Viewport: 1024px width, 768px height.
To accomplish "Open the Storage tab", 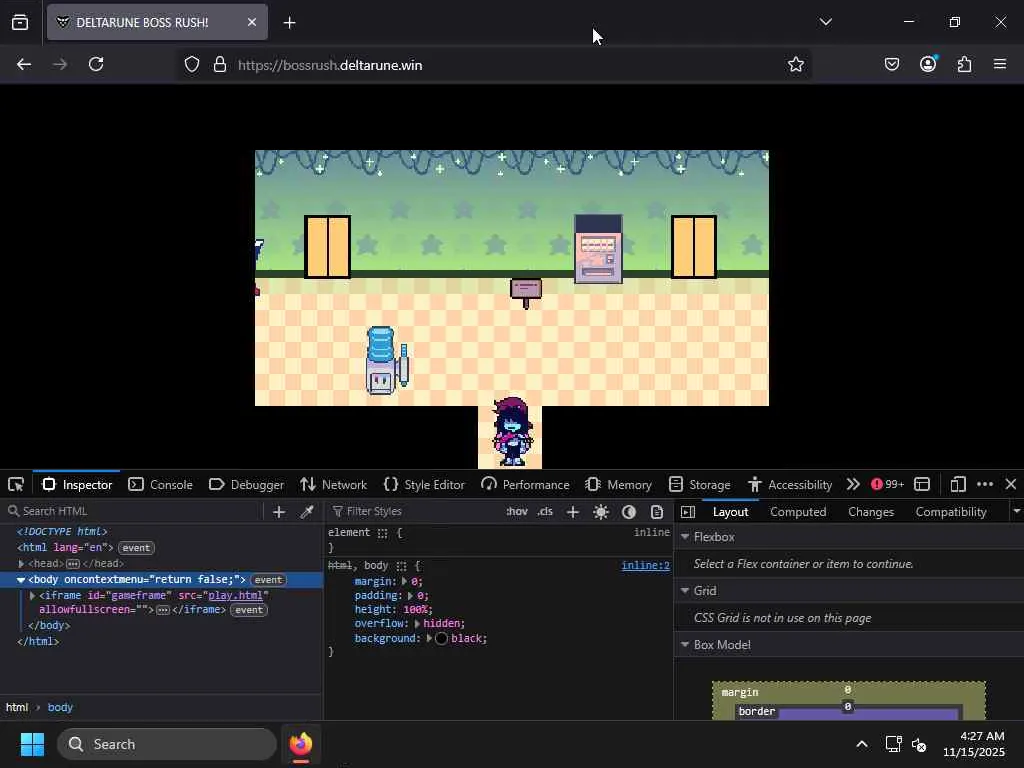I will (699, 485).
